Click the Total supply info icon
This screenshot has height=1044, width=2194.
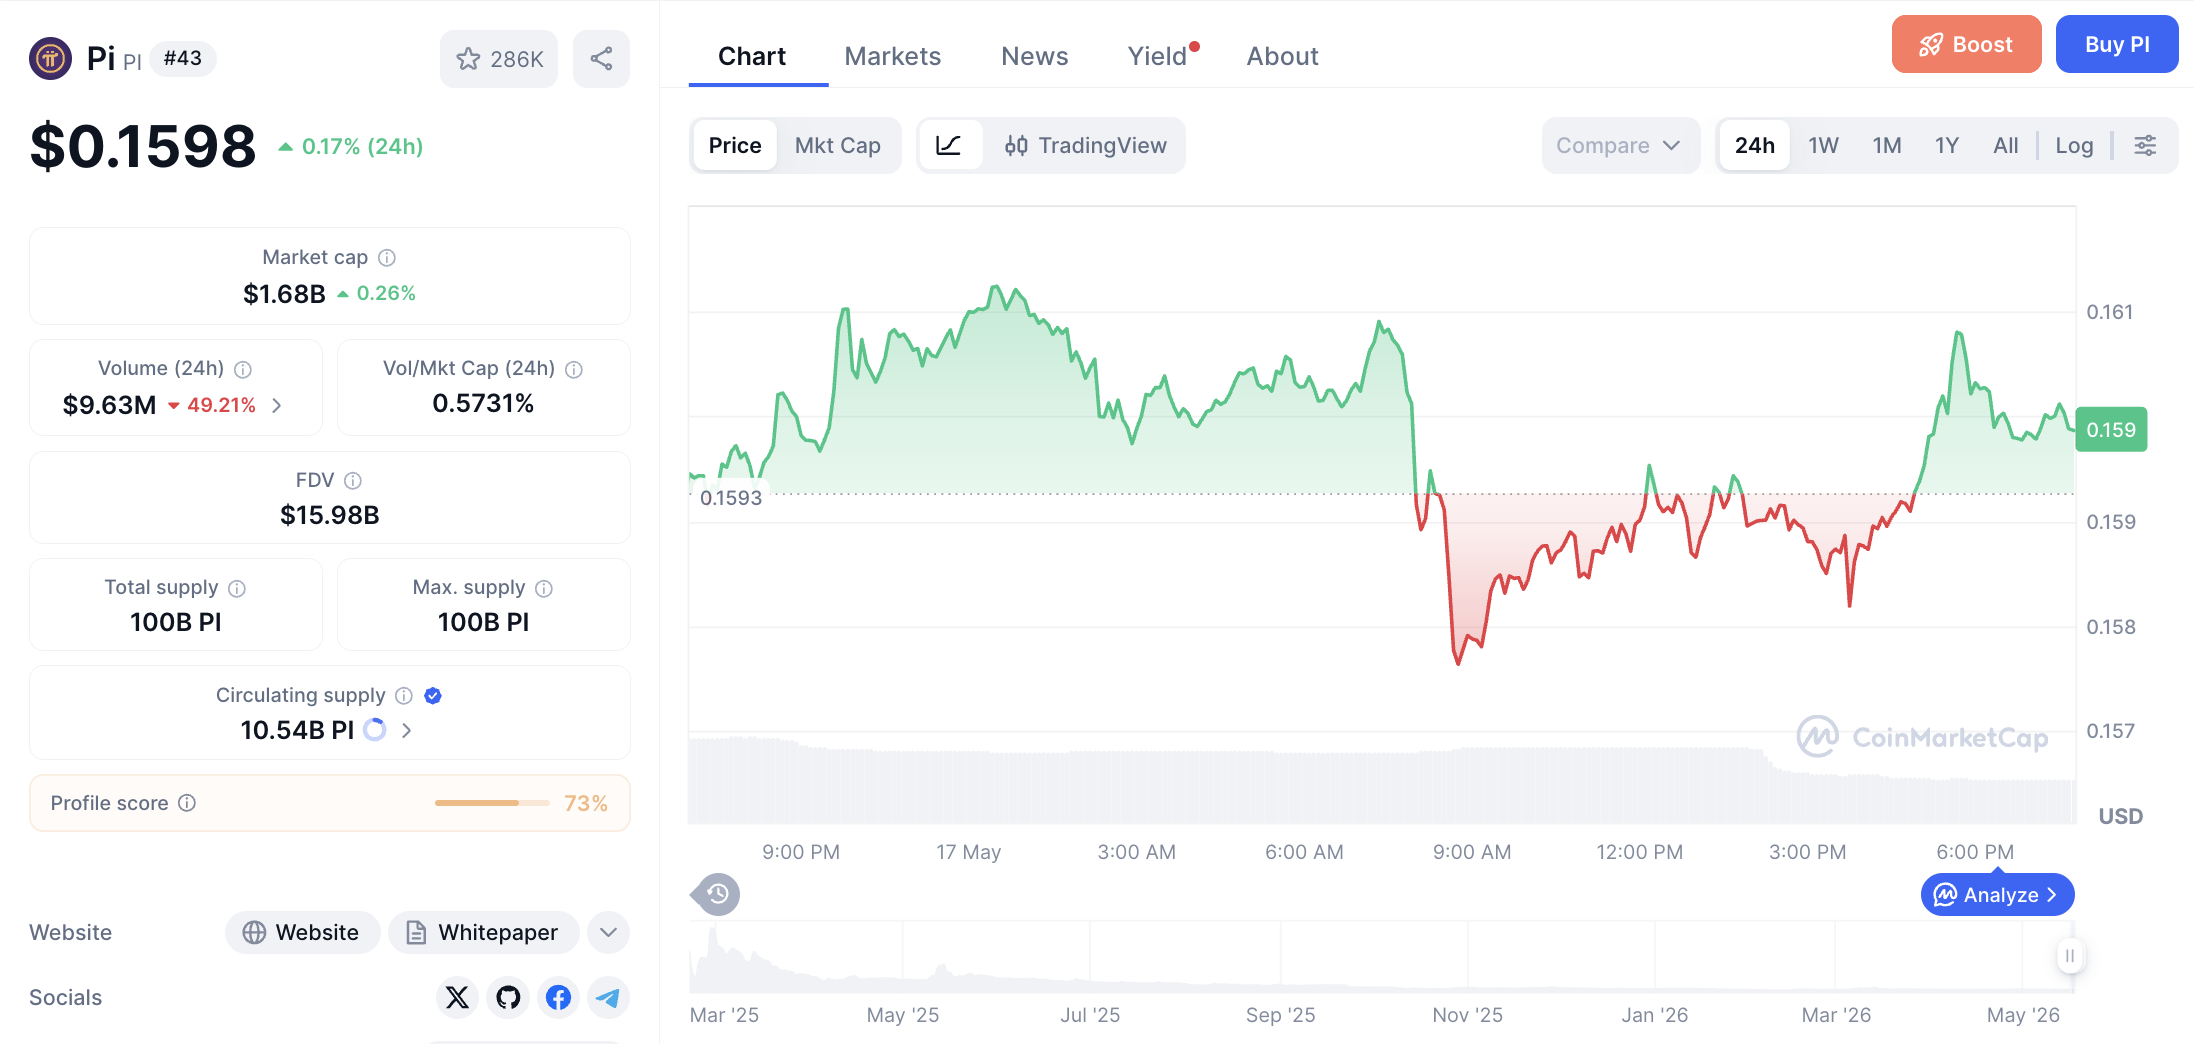click(x=237, y=588)
